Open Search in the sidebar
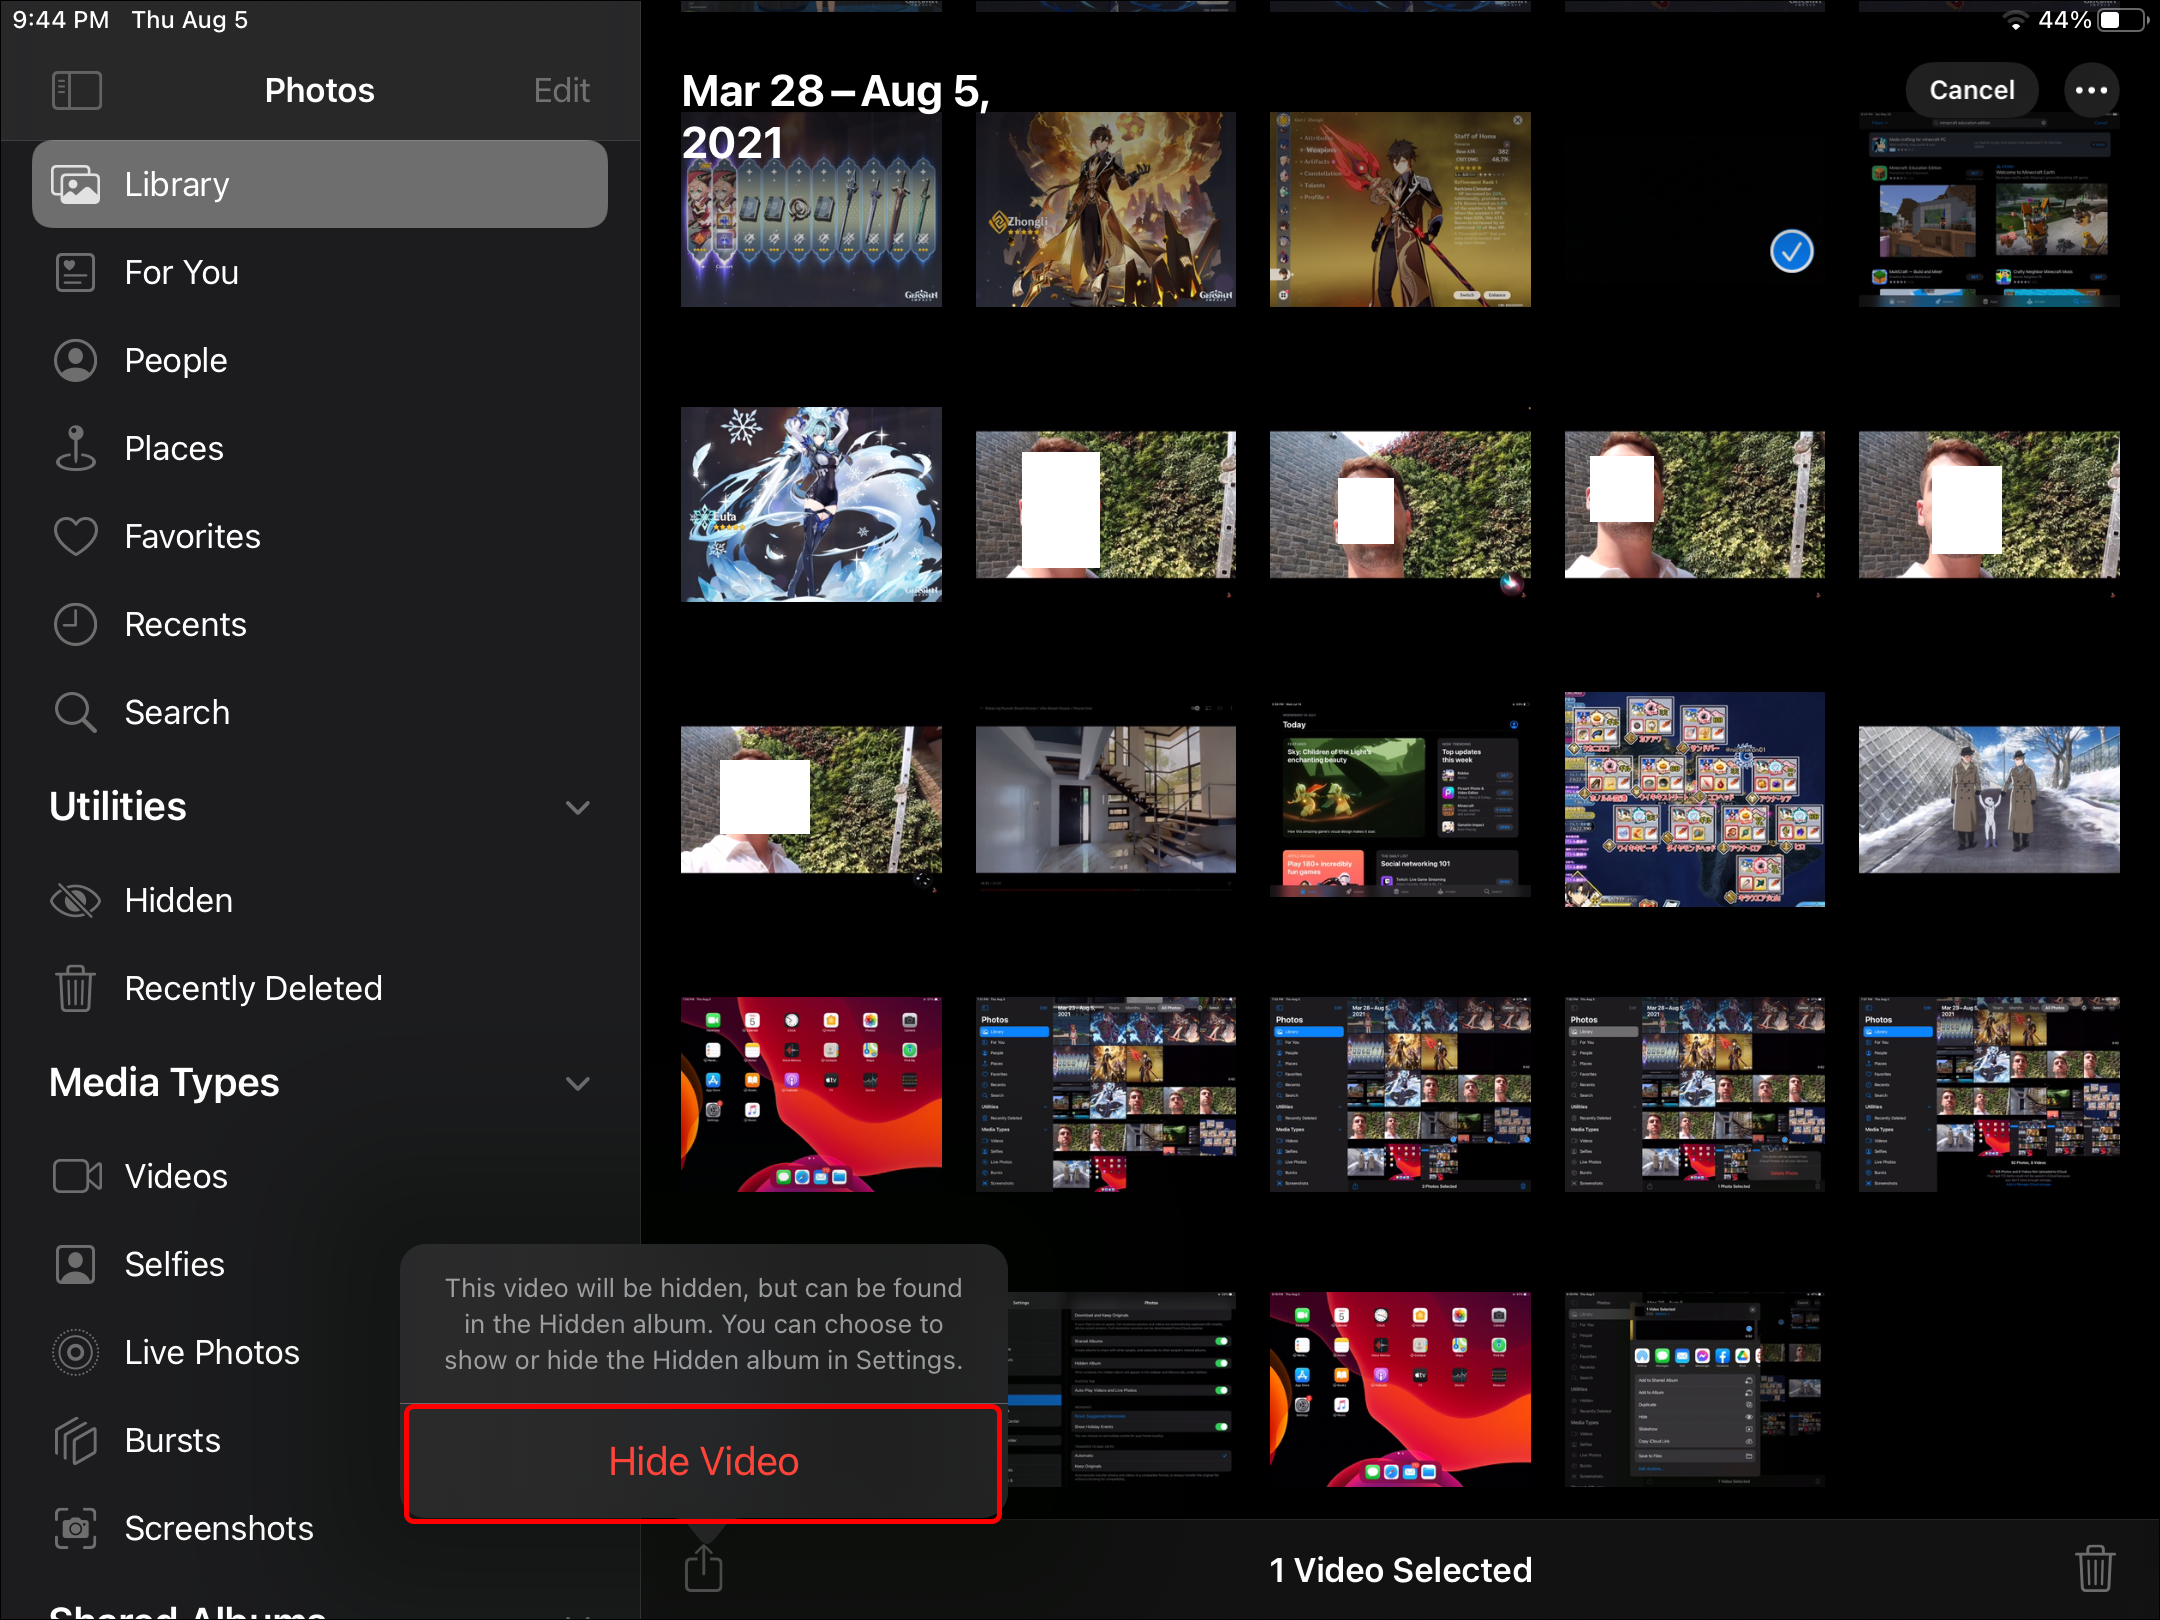 click(x=177, y=712)
